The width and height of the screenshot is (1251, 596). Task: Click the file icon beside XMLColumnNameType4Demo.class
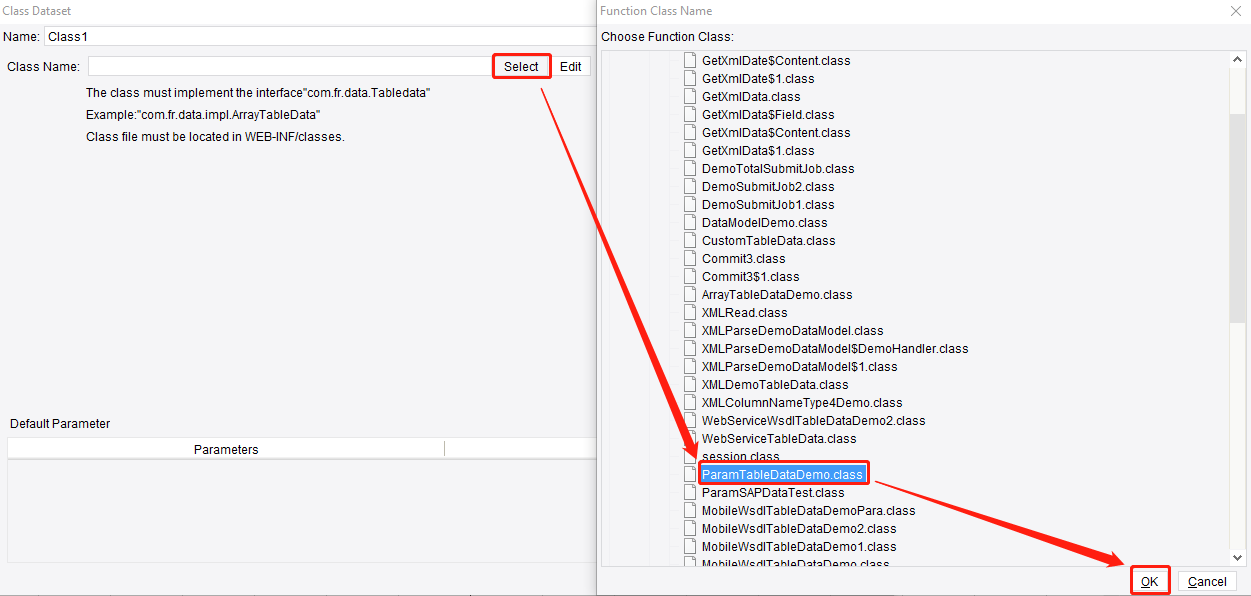[689, 402]
